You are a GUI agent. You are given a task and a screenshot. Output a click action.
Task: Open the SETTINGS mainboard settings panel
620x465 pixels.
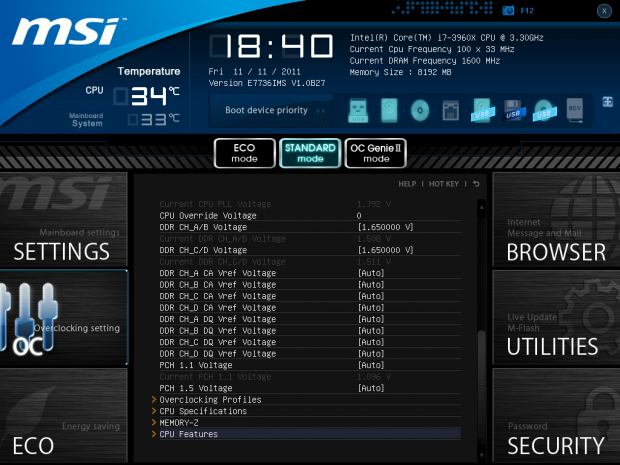point(63,219)
